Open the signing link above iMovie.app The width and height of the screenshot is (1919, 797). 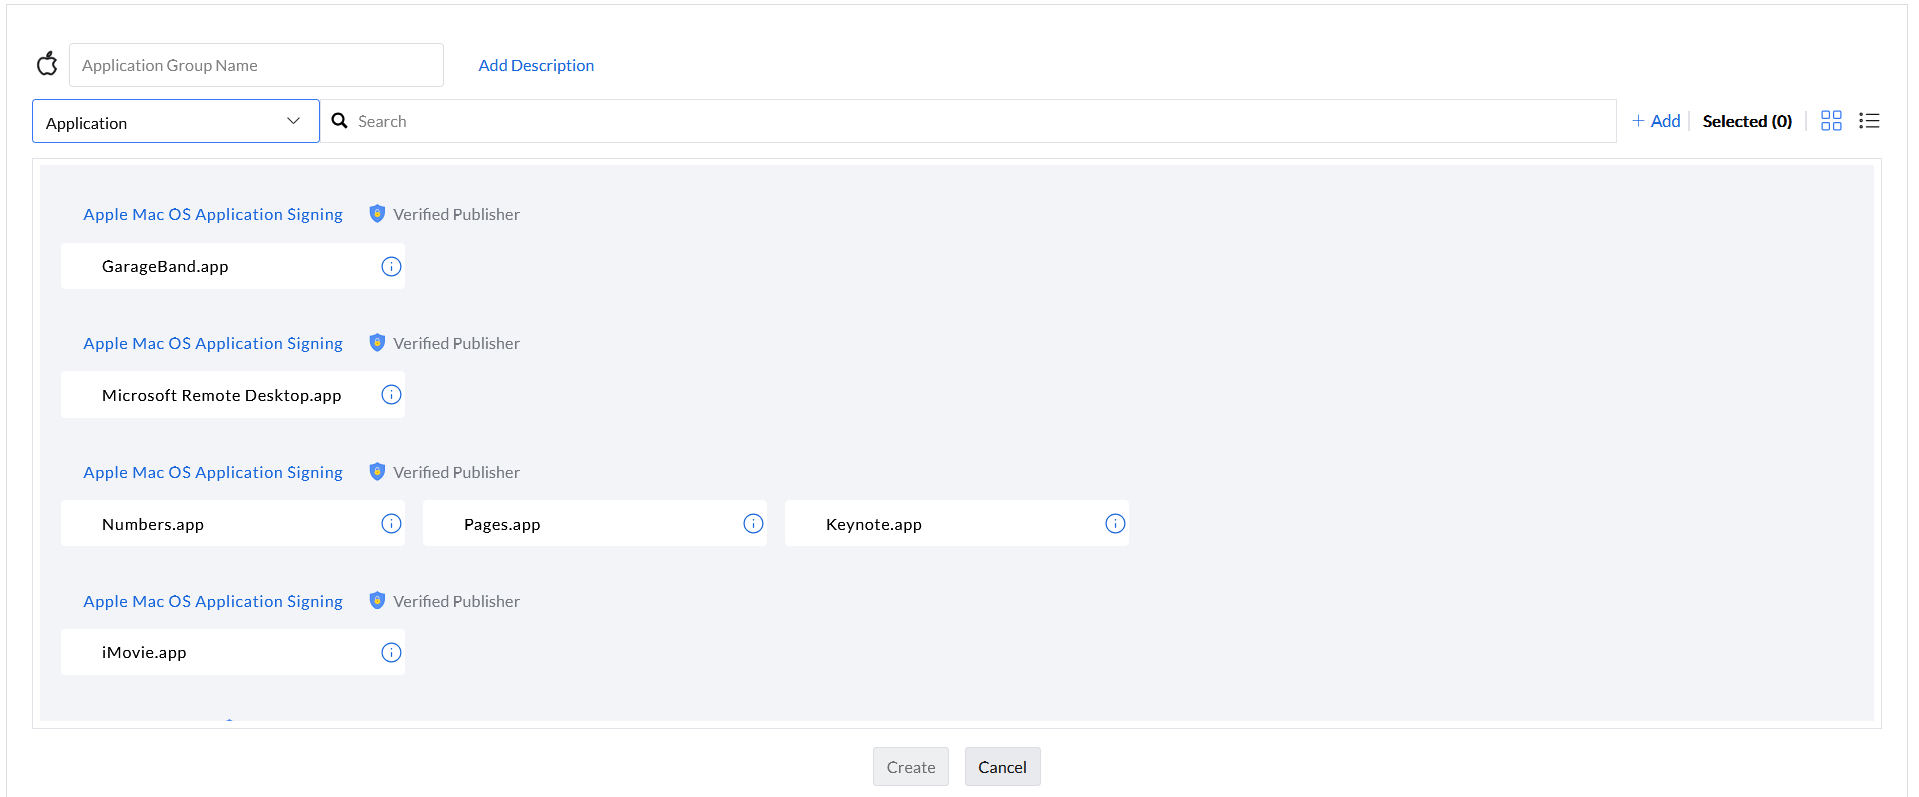pos(213,601)
